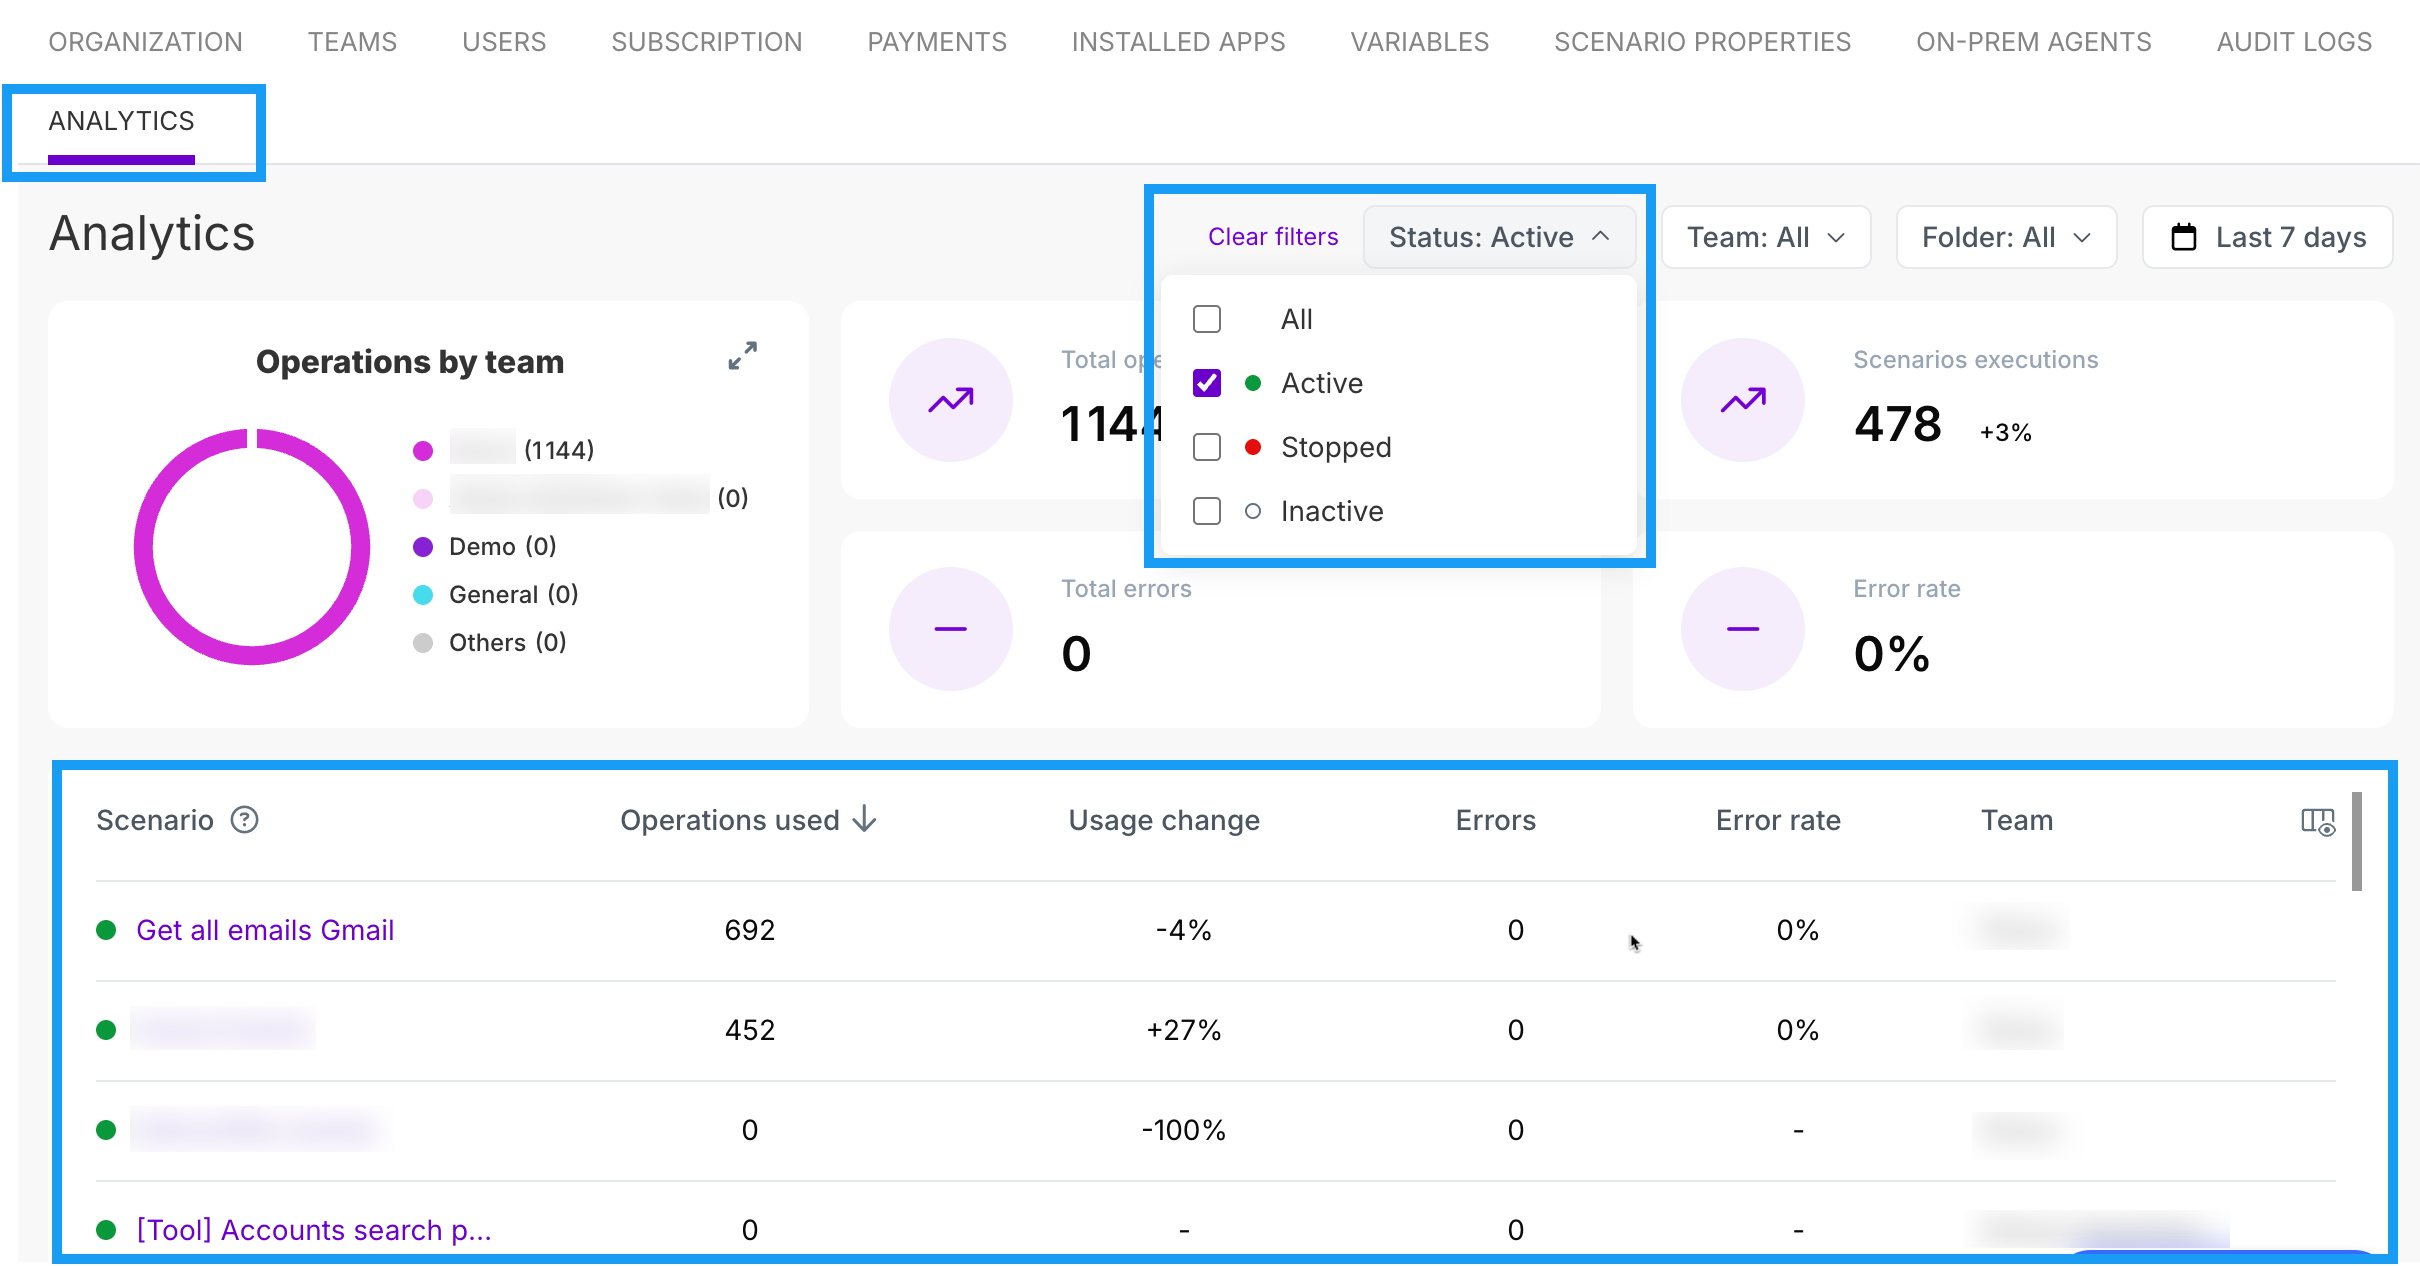Collapse the Status: Active dropdown
Image resolution: width=2420 pixels, height=1266 pixels.
(x=1498, y=237)
